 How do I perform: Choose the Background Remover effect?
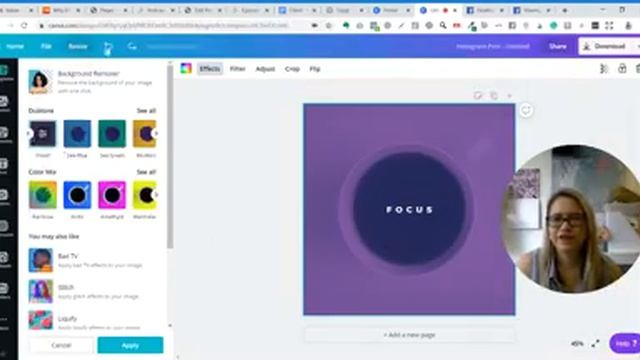[92, 81]
